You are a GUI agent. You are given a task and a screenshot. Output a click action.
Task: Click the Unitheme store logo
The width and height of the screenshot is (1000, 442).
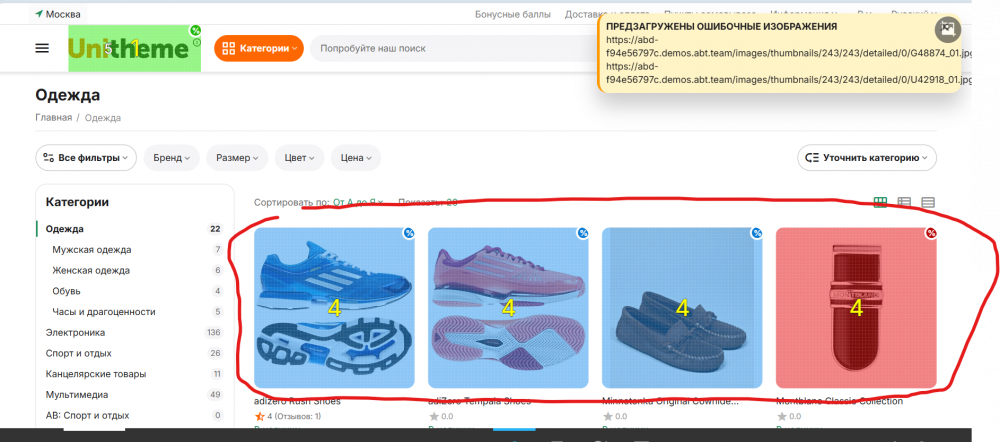(x=135, y=48)
